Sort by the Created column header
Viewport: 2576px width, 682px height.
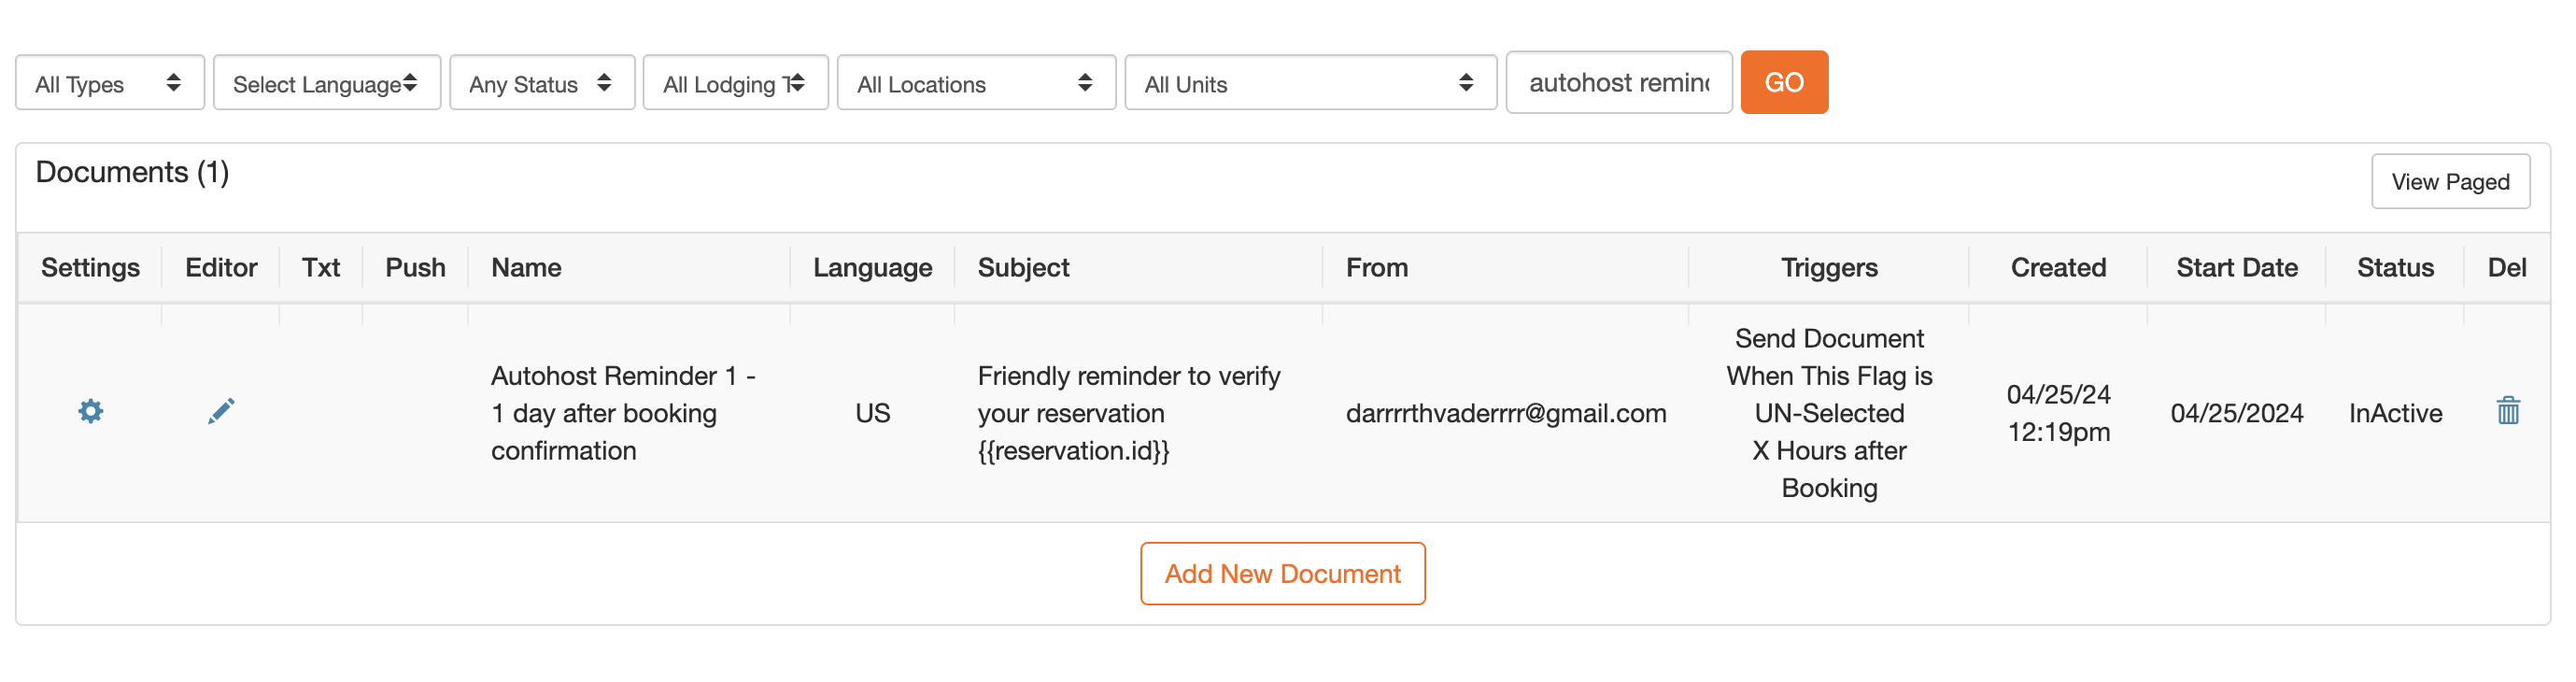tap(2058, 268)
